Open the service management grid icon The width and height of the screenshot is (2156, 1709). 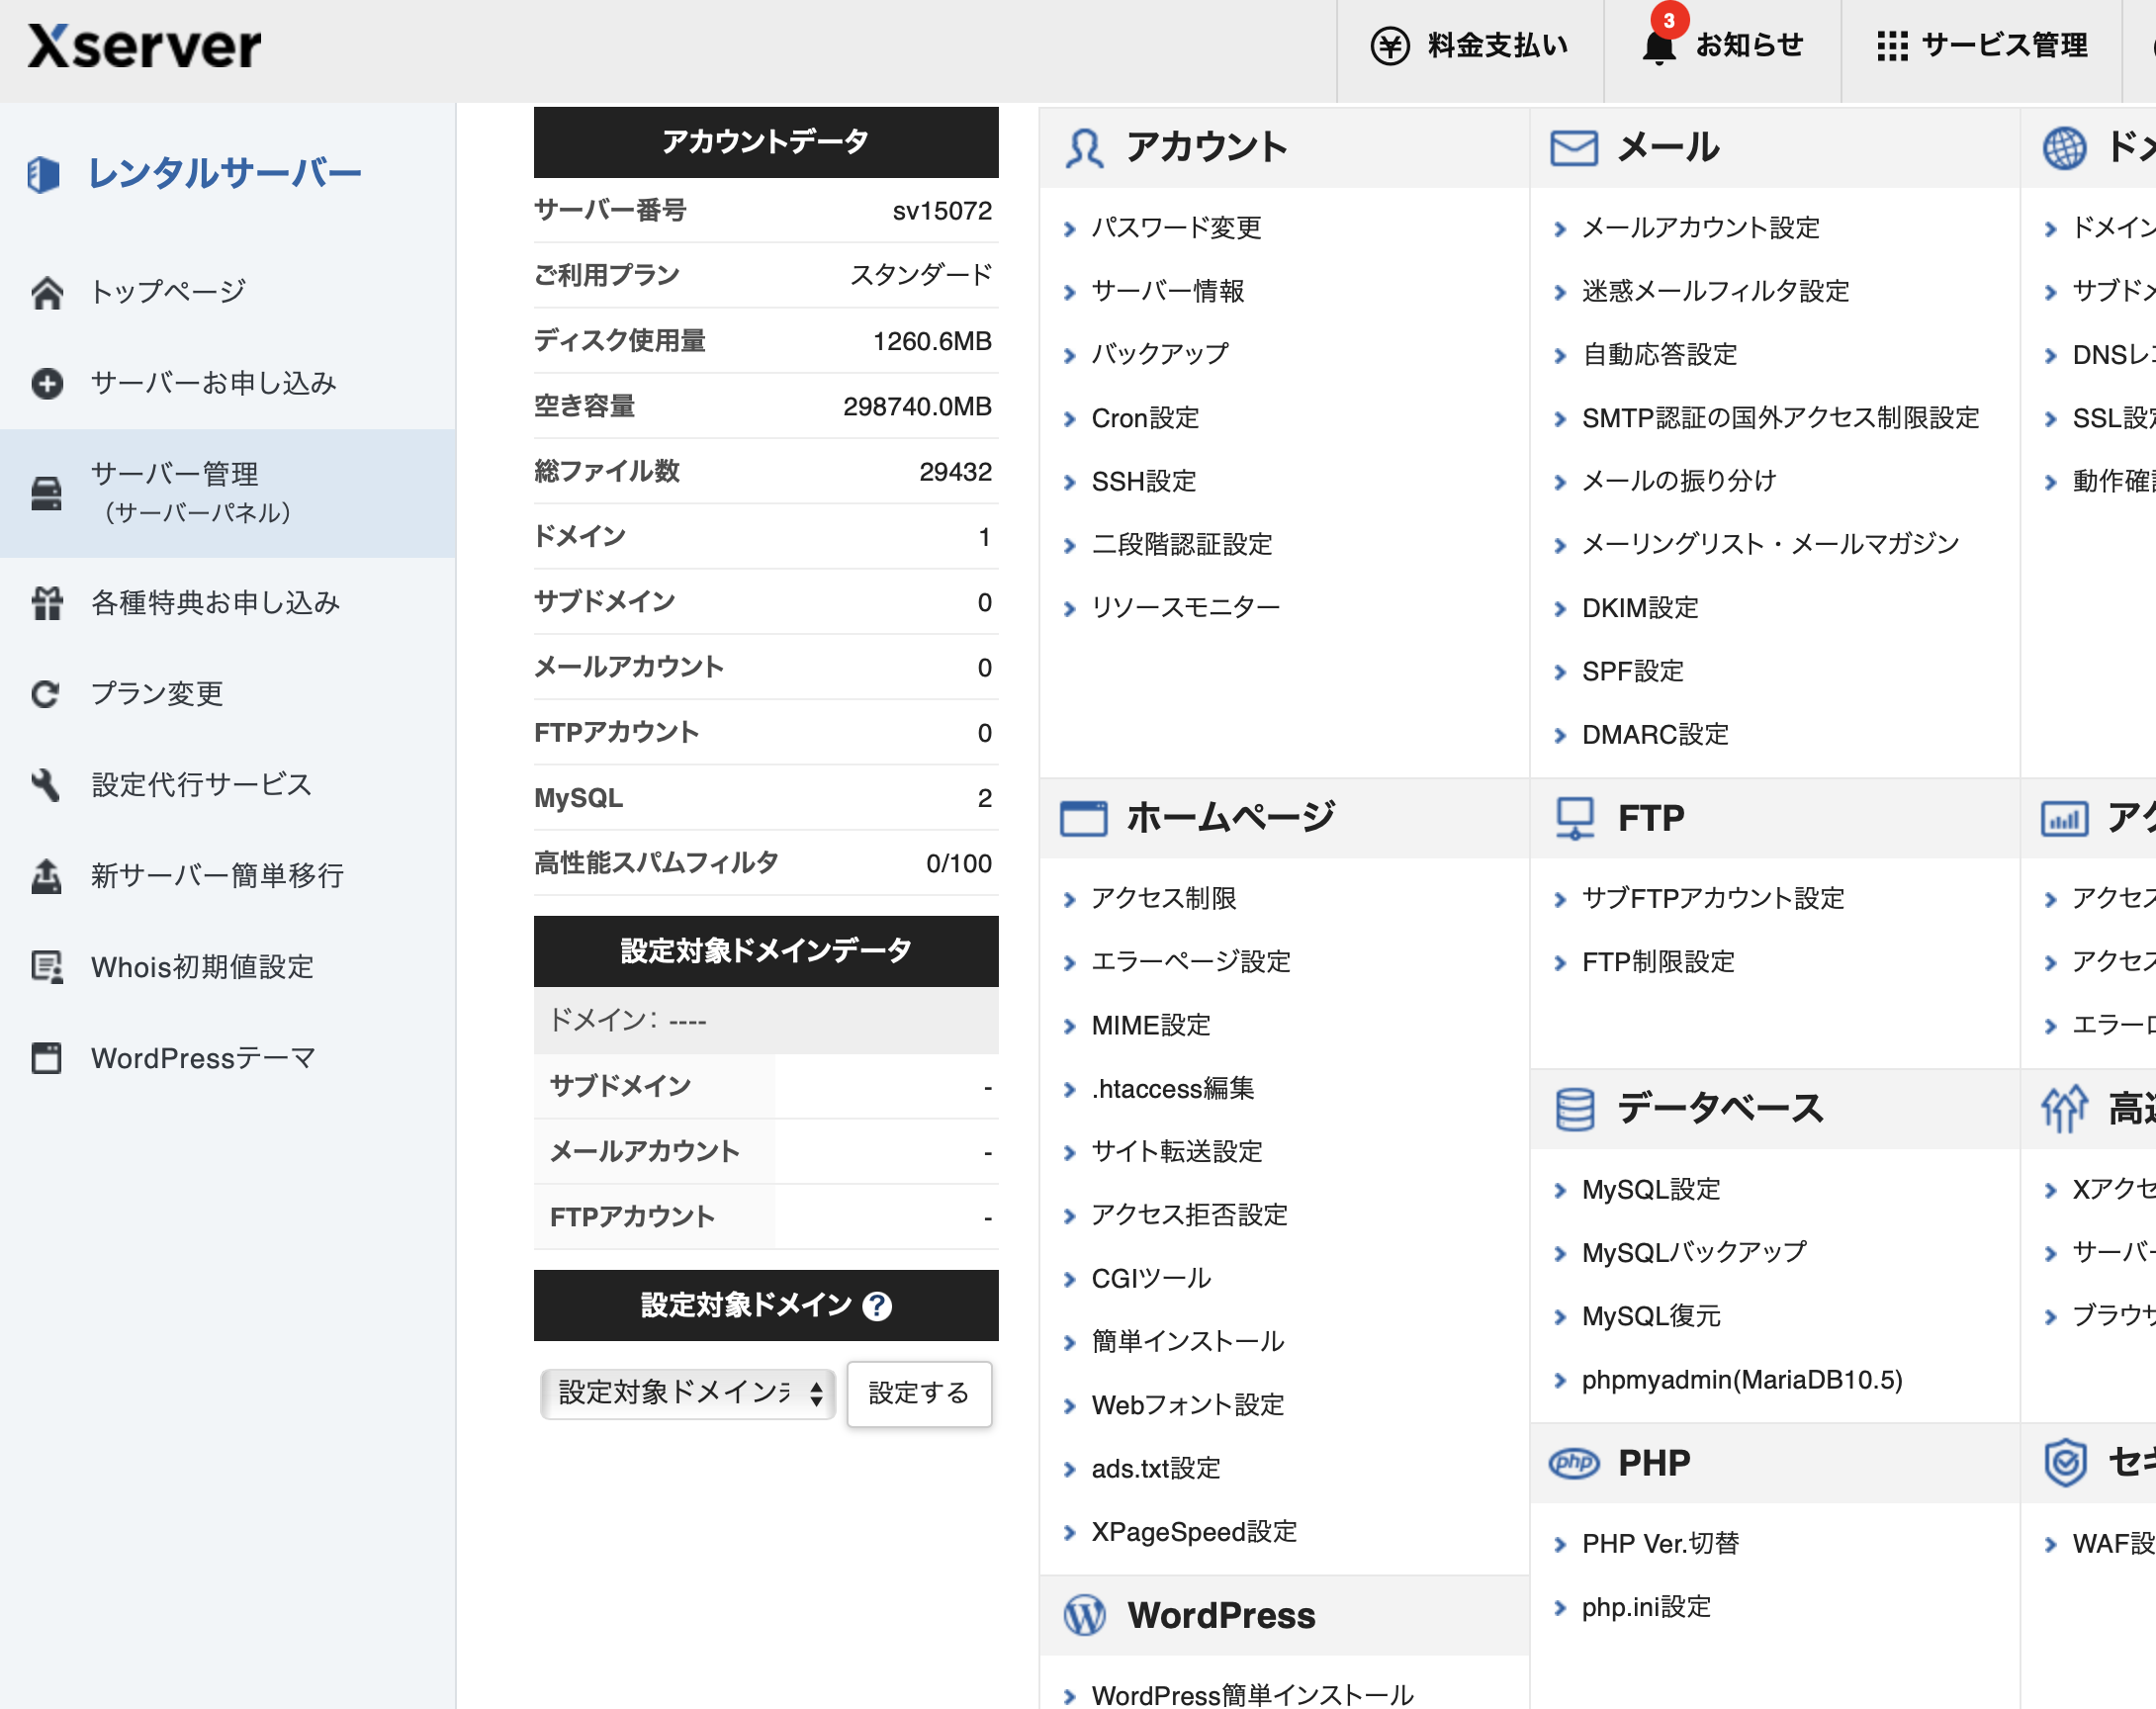tap(1892, 46)
